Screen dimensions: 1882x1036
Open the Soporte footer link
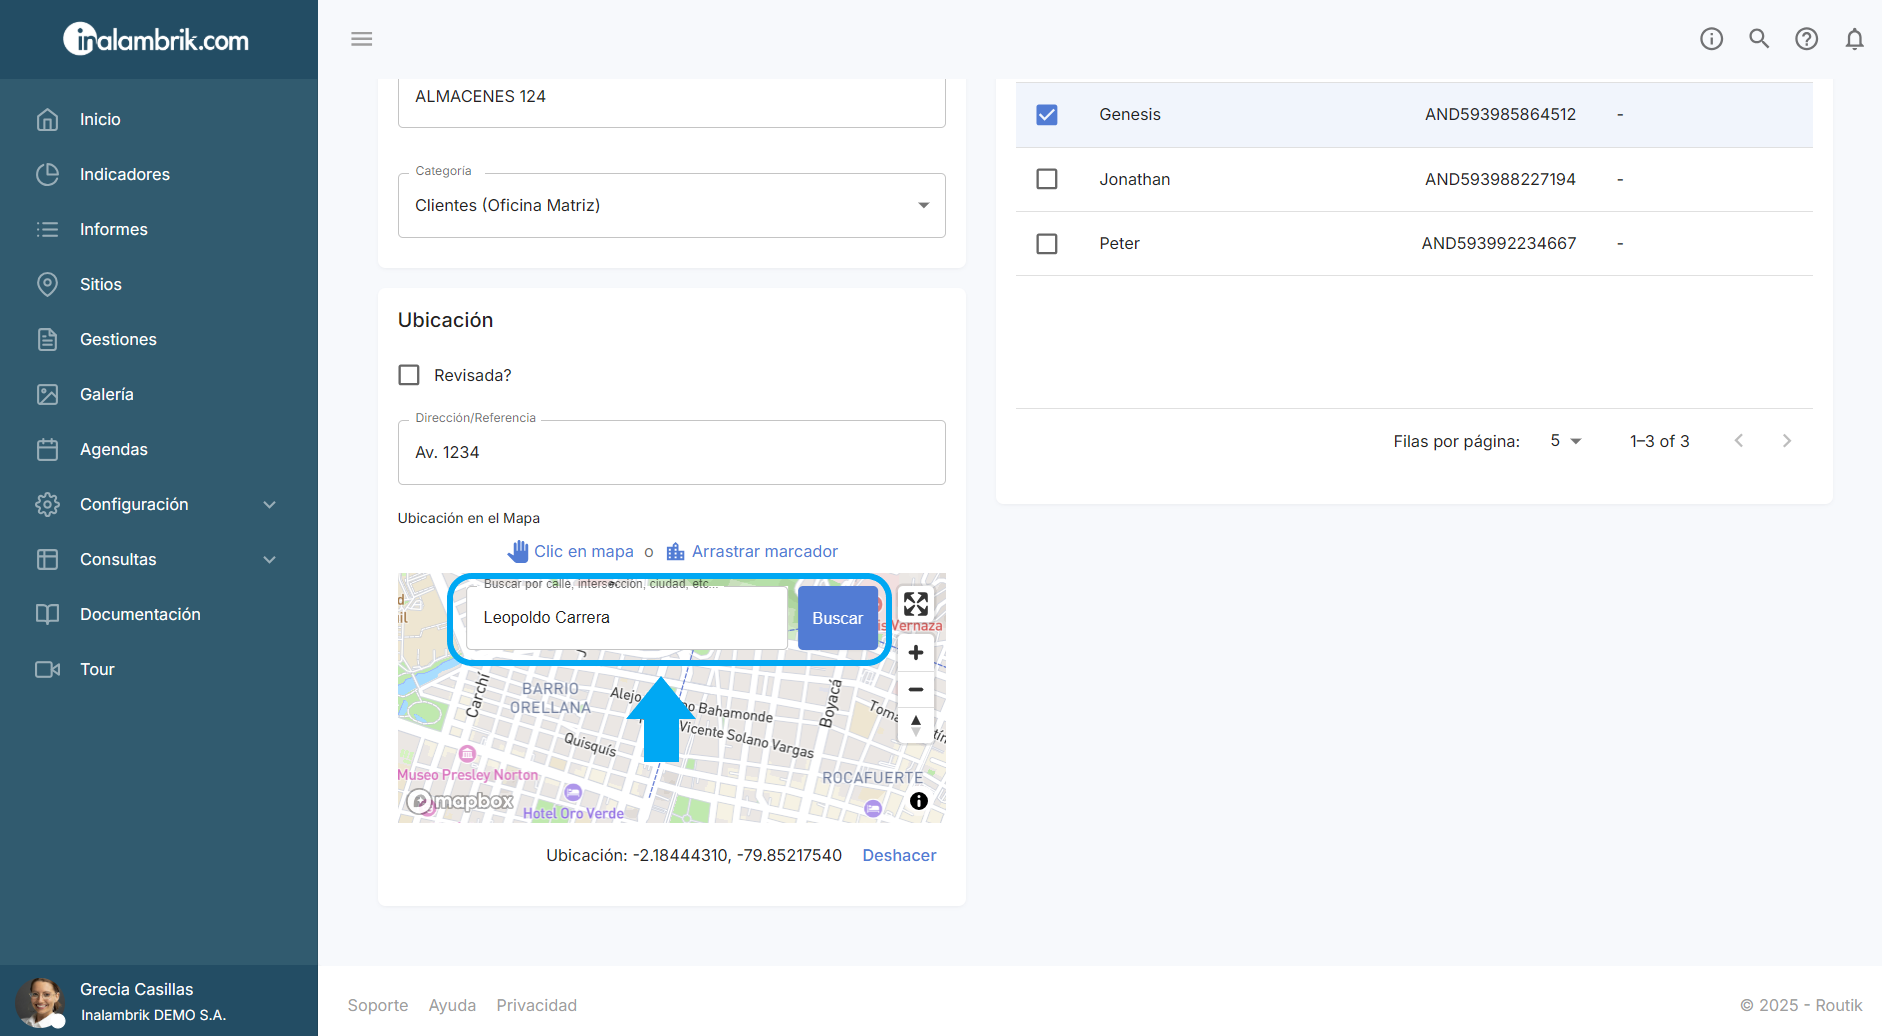point(378,1005)
